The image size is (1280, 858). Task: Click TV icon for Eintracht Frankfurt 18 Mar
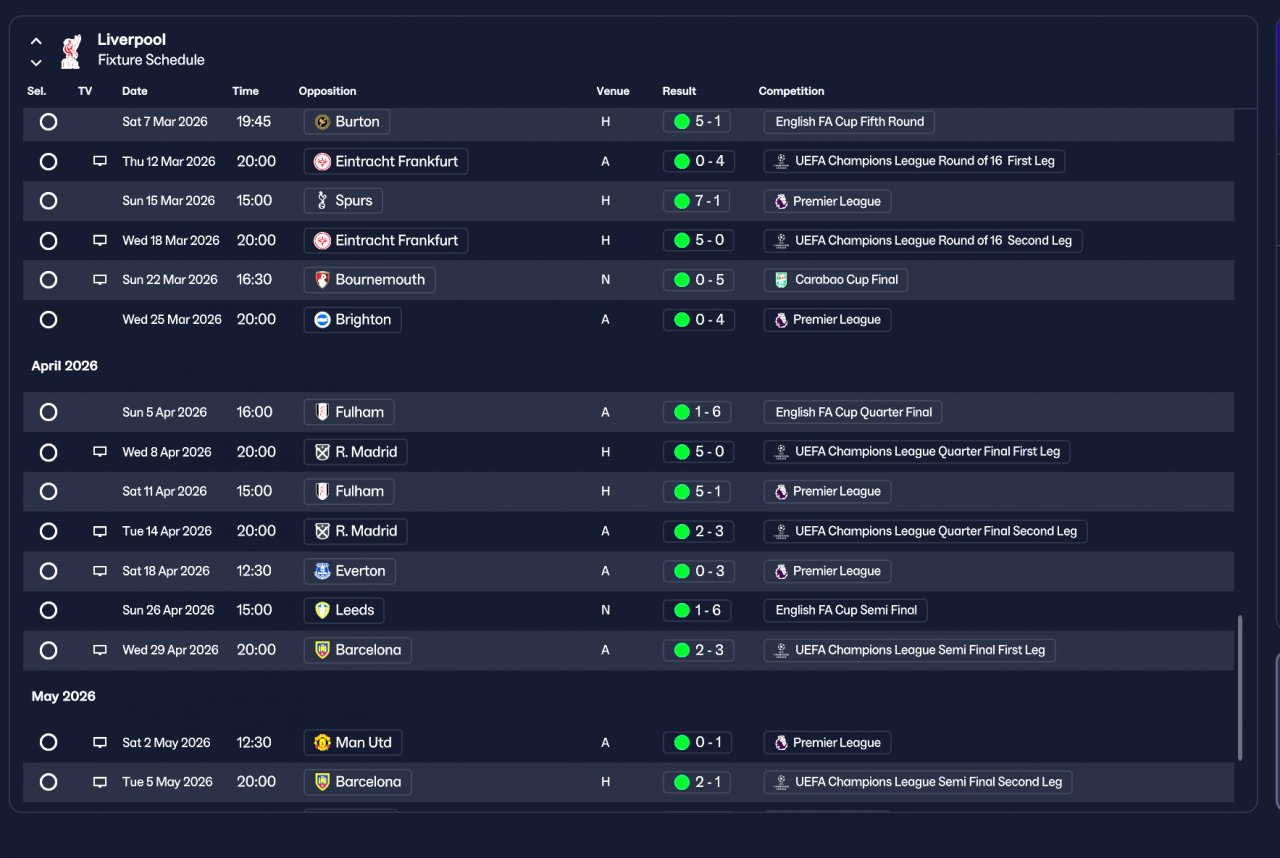[x=100, y=240]
